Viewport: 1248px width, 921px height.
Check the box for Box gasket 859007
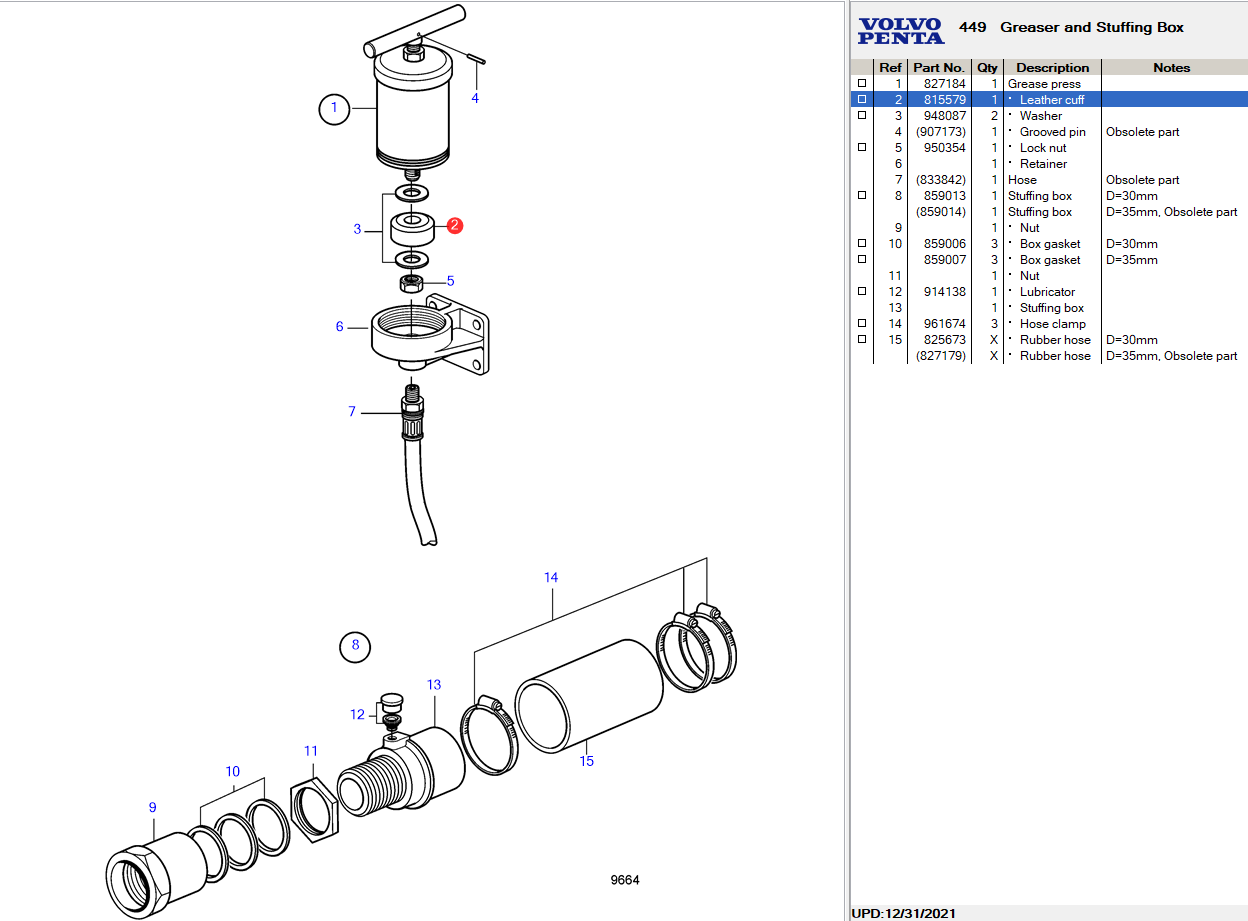tap(862, 260)
